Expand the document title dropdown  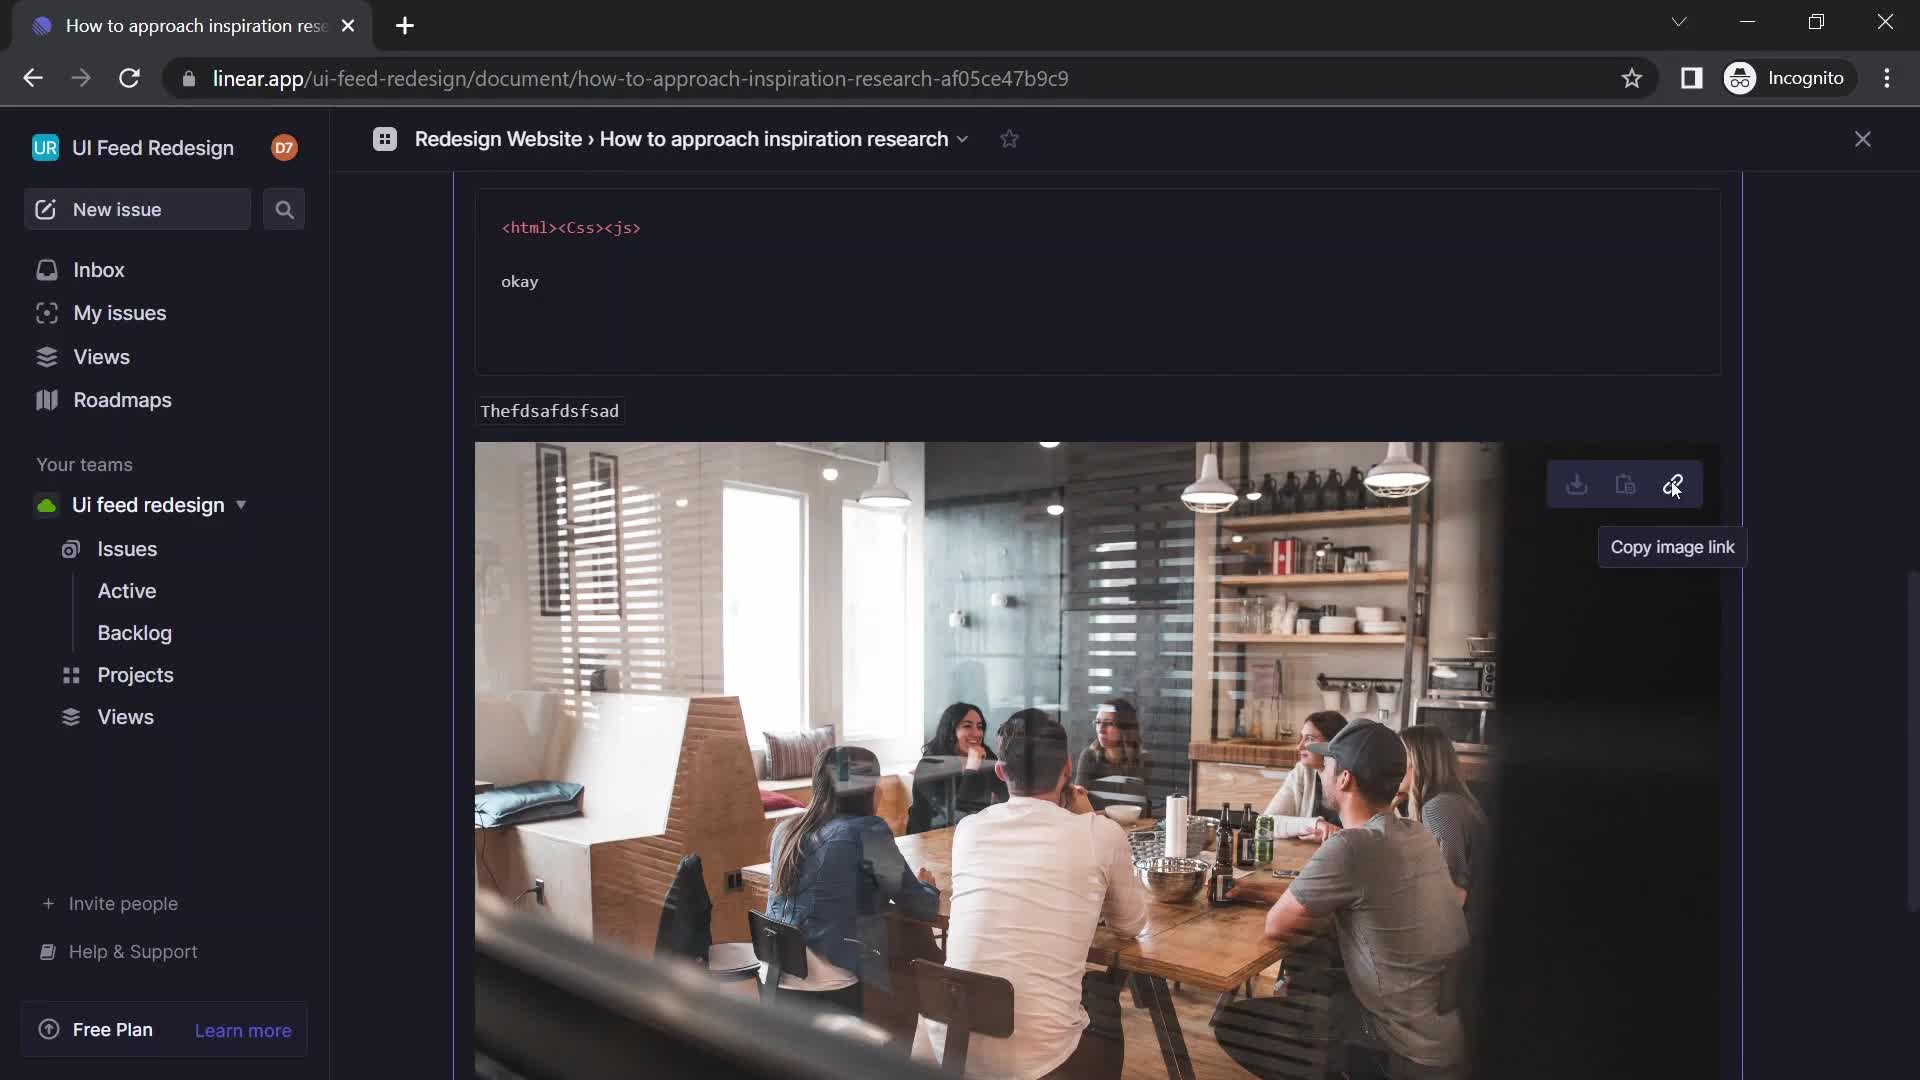965,141
